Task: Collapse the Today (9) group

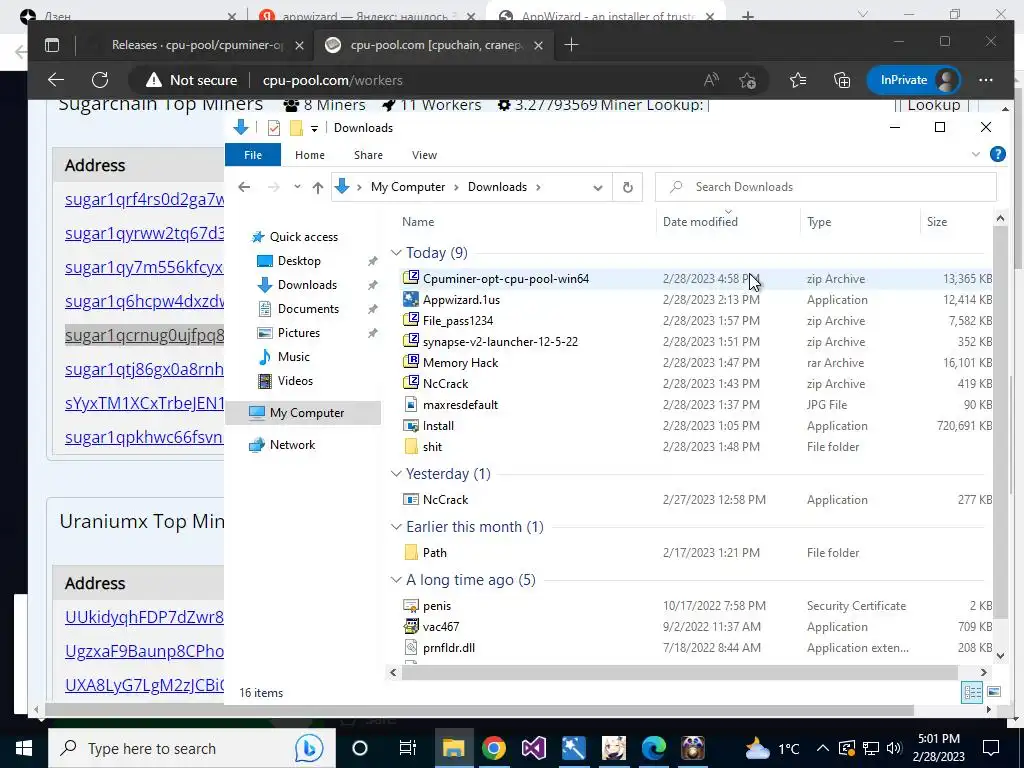Action: point(396,253)
